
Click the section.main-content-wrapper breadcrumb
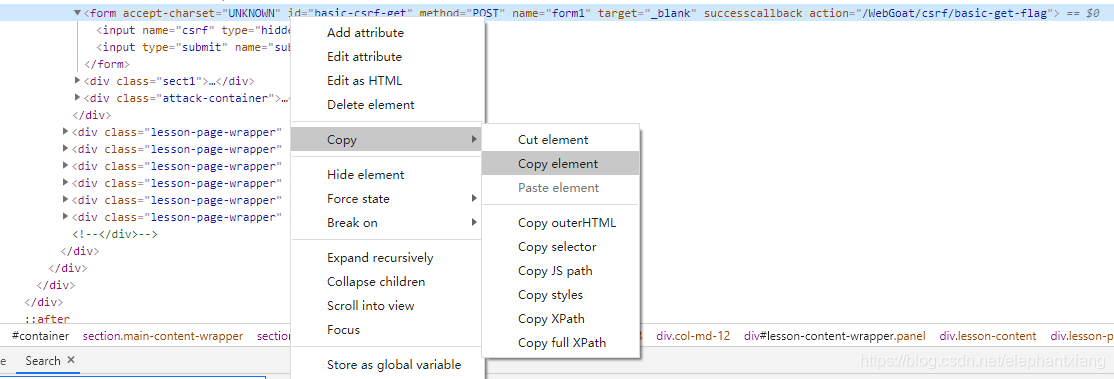click(163, 336)
